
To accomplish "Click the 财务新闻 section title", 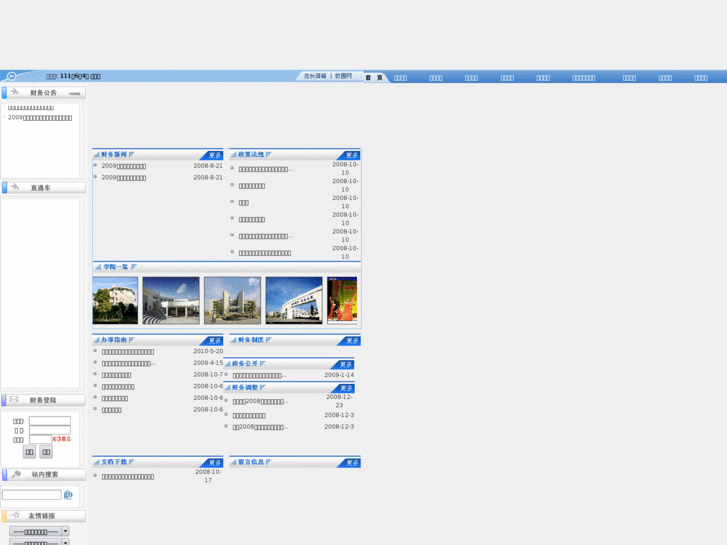I will [114, 154].
